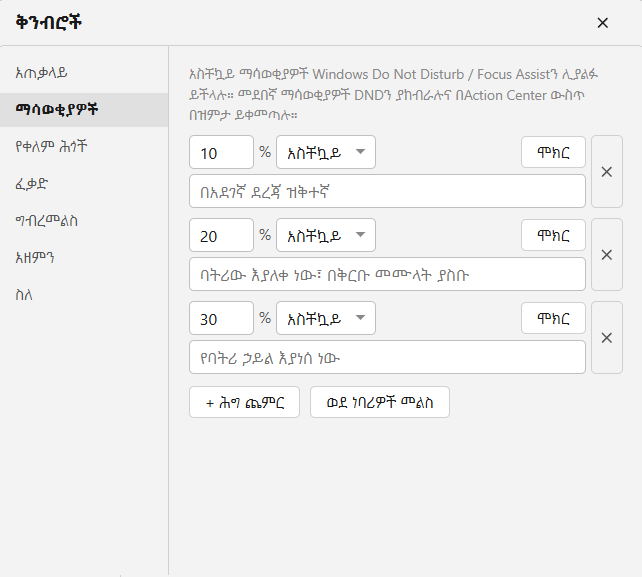Close the ቅንብሮች settings window

click(602, 23)
